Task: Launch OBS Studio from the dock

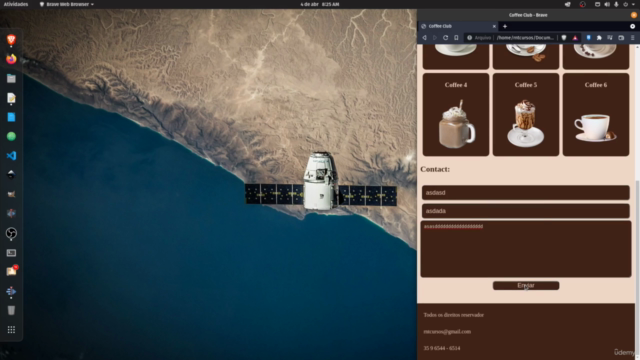Action: tap(11, 233)
